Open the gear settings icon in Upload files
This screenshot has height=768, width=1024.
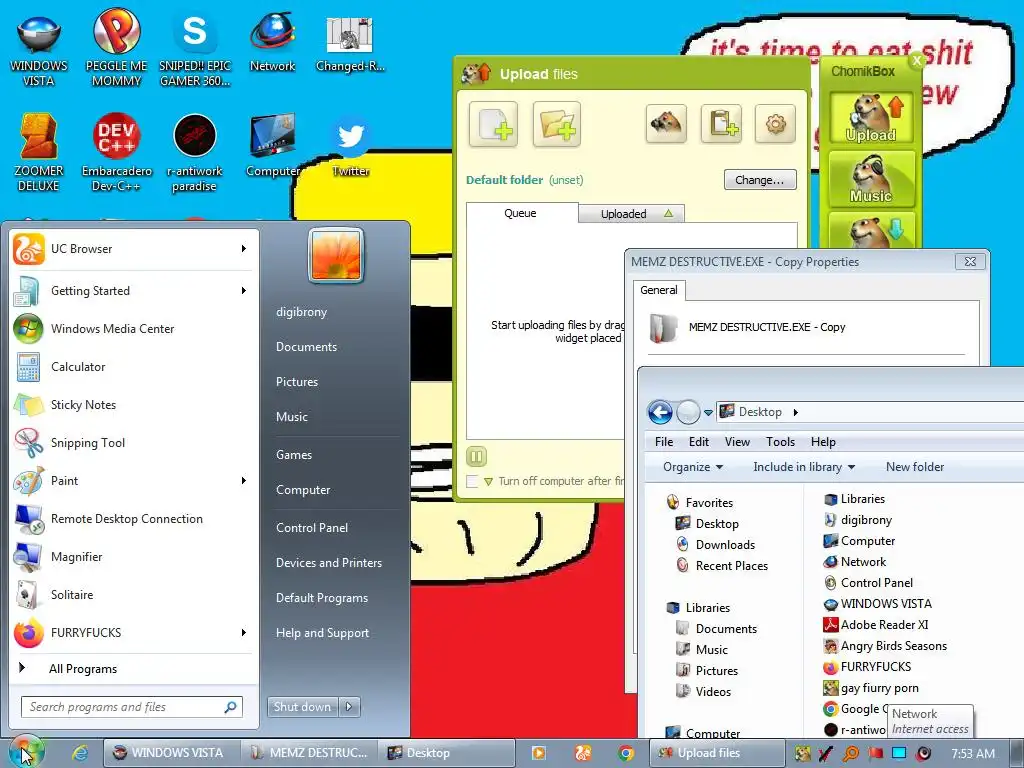[775, 123]
